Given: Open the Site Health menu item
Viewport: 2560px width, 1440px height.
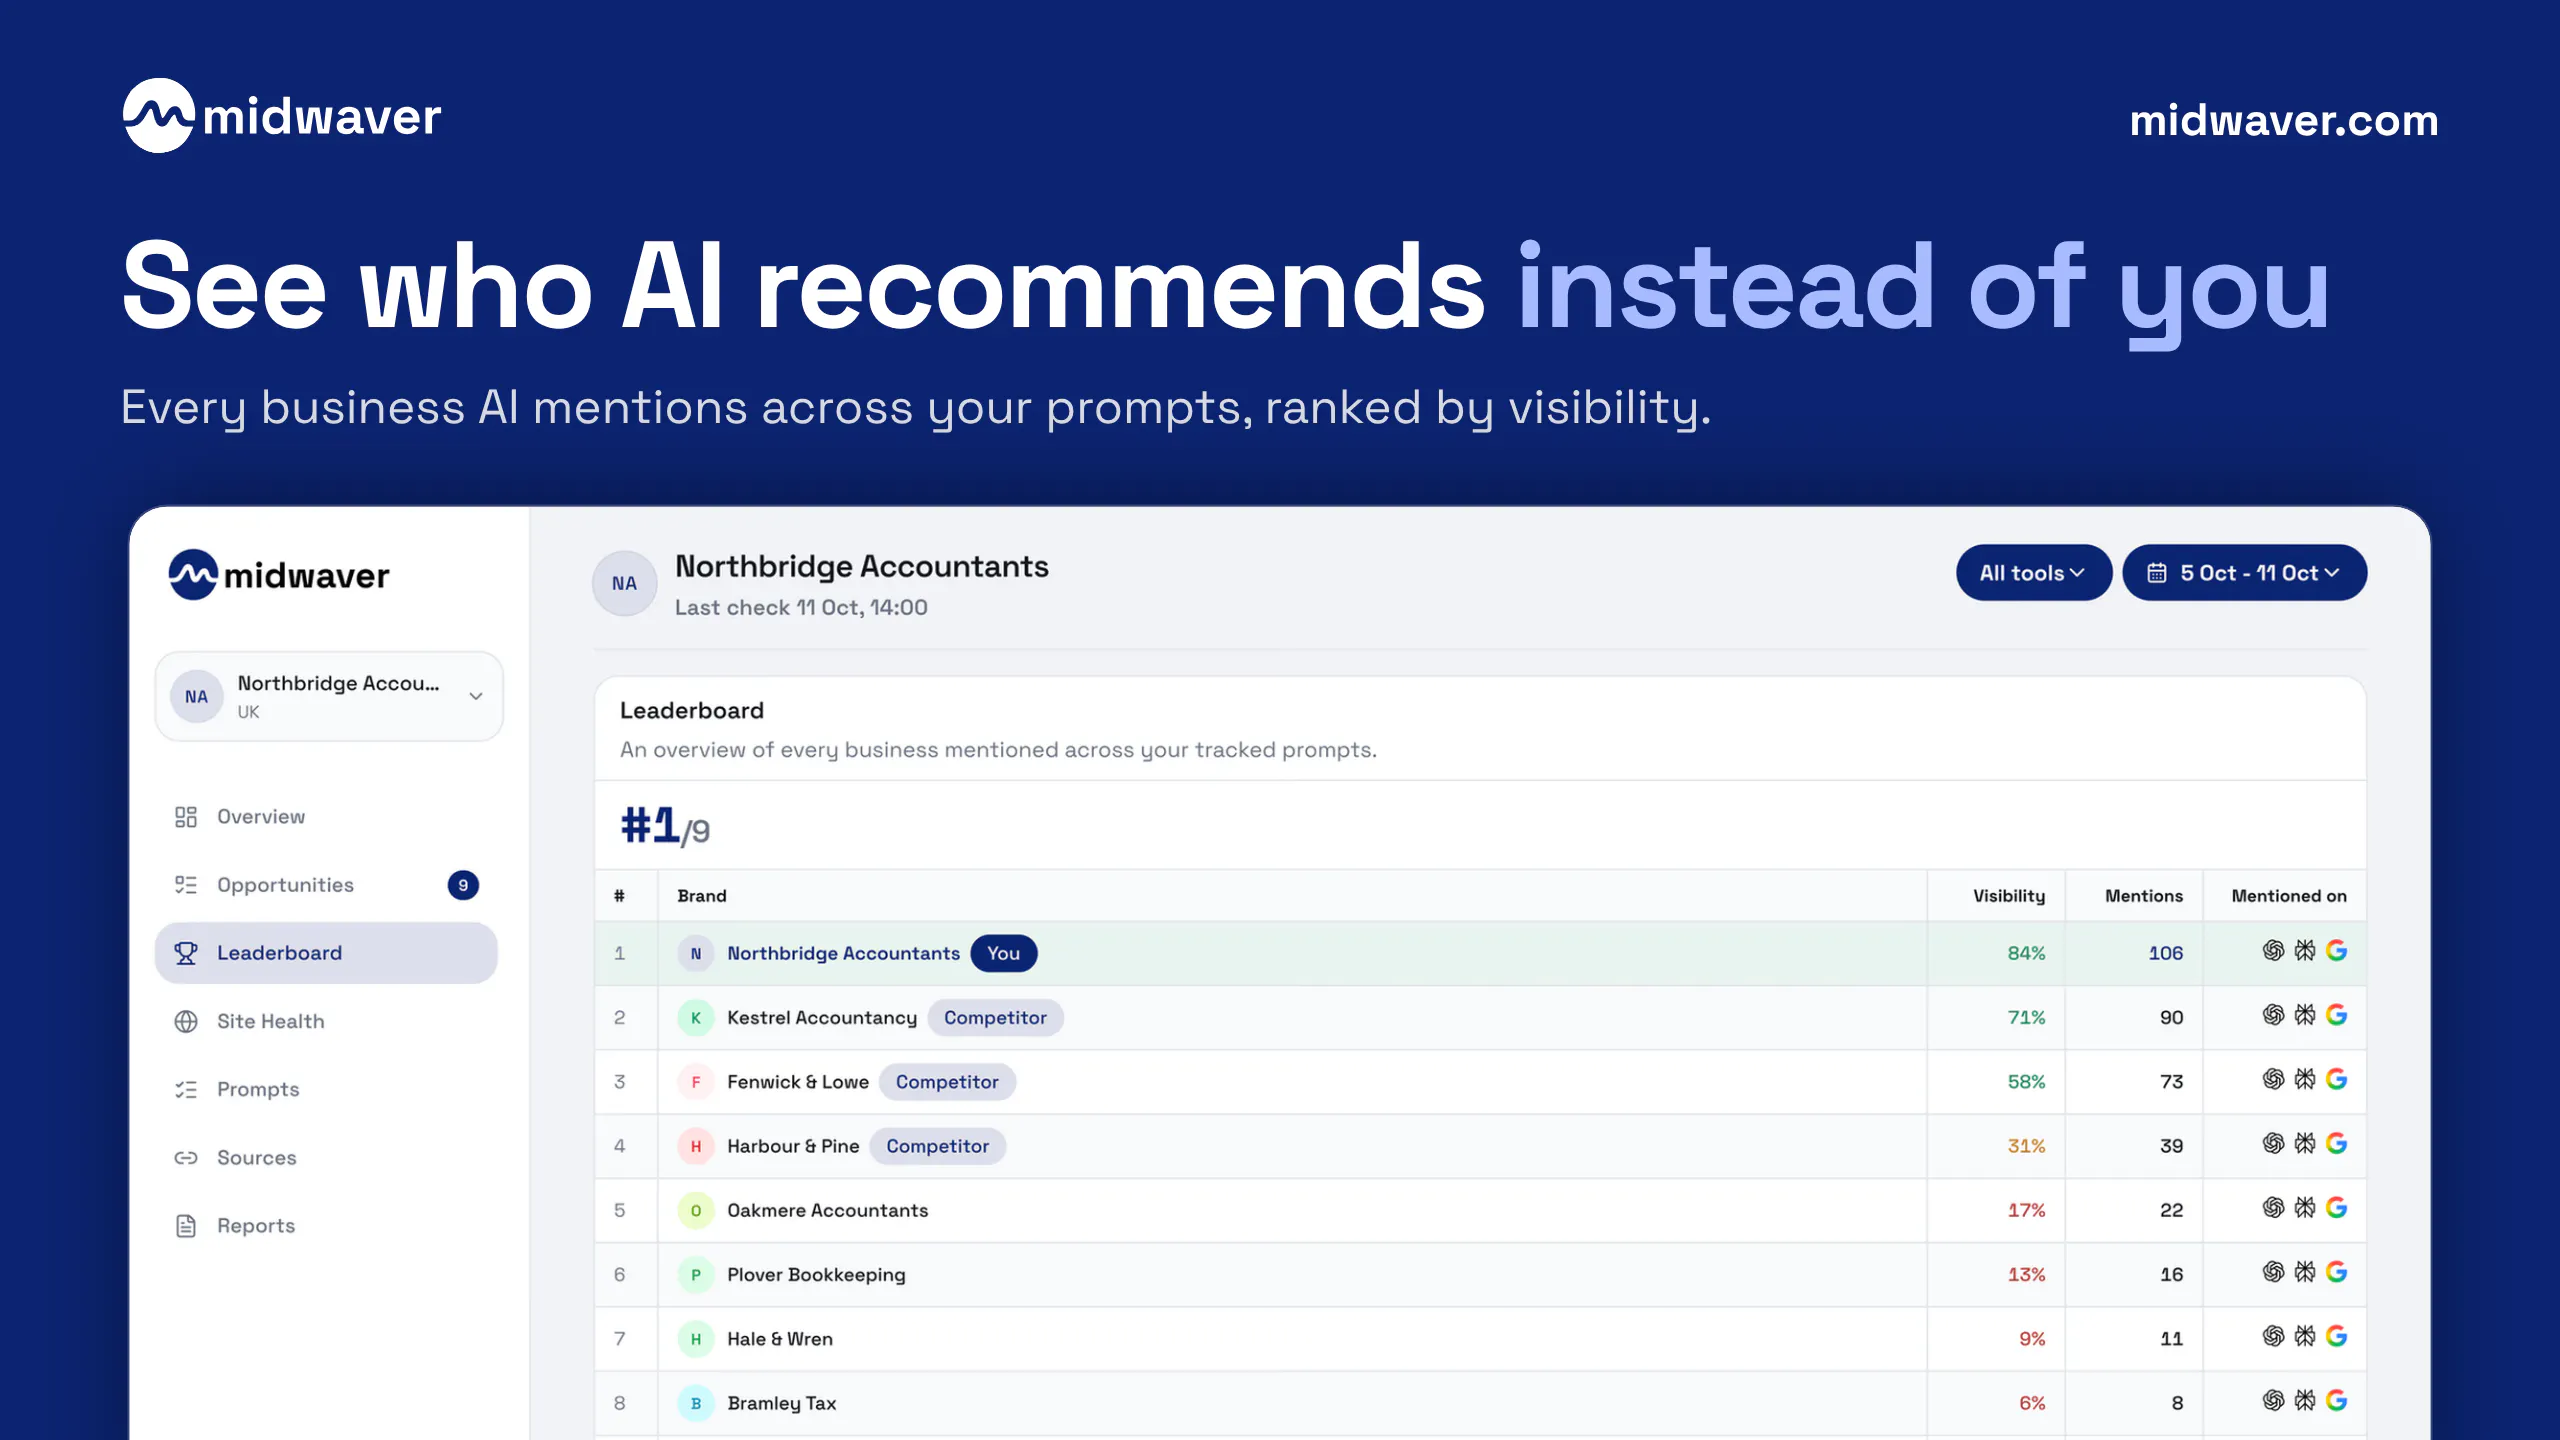Looking at the screenshot, I should 326,1021.
